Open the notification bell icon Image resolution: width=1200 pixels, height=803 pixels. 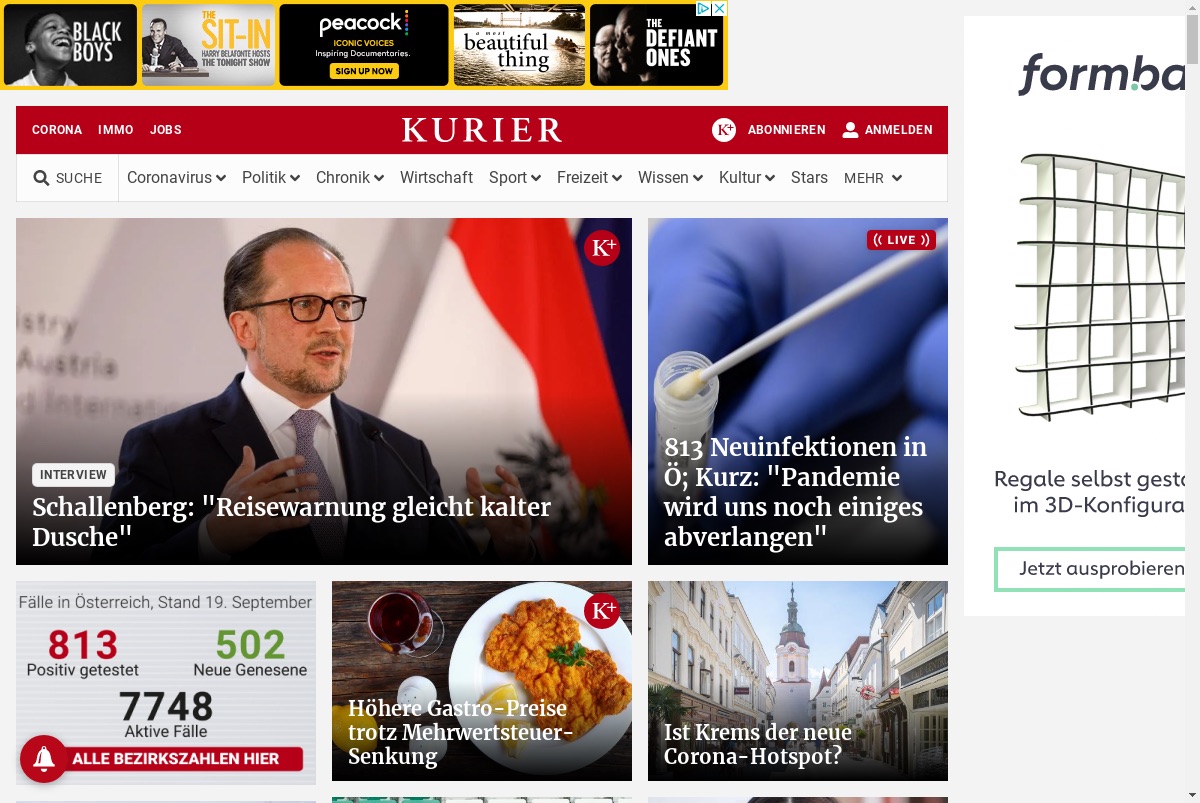click(43, 759)
